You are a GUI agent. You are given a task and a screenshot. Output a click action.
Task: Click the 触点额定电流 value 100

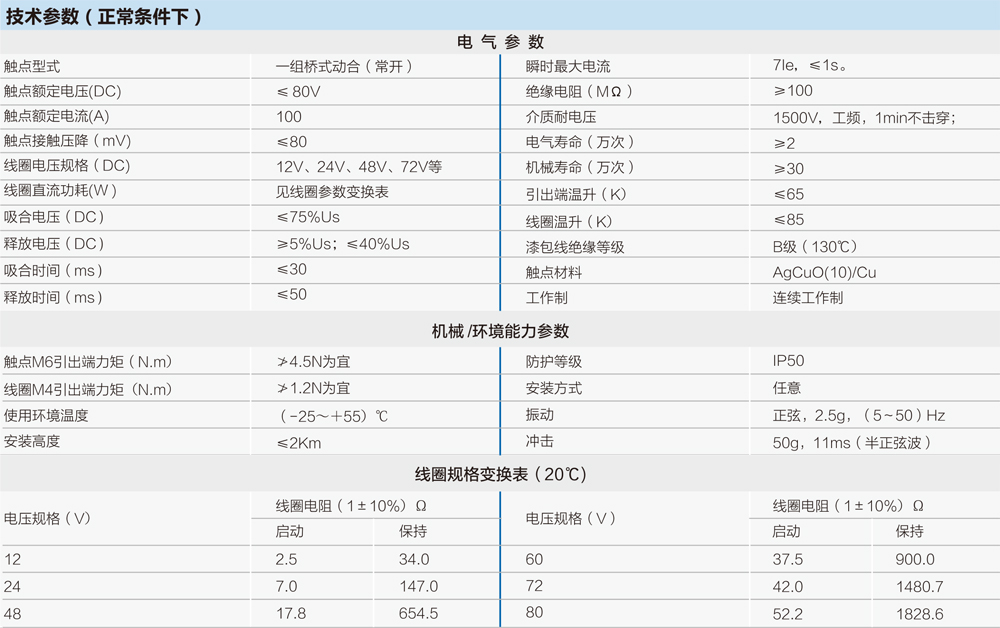pyautogui.click(x=290, y=116)
